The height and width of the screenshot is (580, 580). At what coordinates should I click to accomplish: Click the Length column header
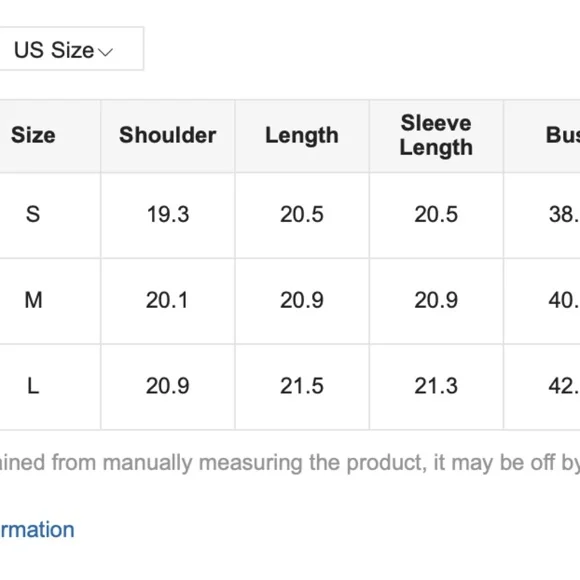[302, 136]
